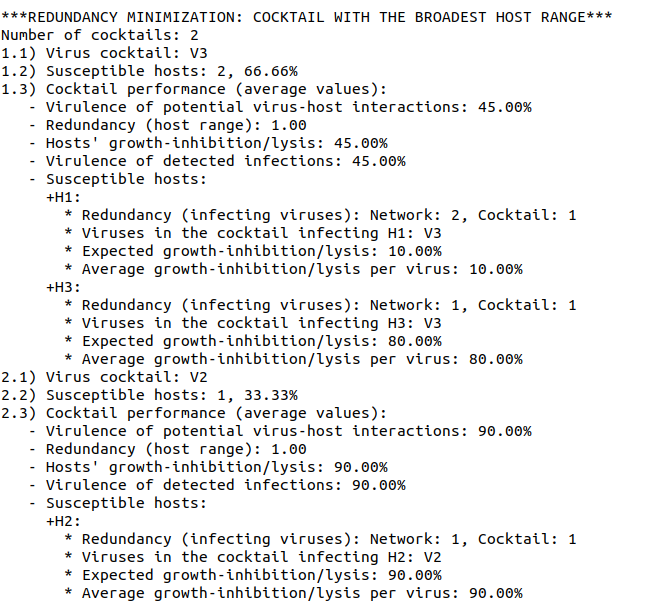The image size is (662, 615).
Task: Select Hosts' growth-inhibition/lysis 45.00% line
Action: click(216, 143)
